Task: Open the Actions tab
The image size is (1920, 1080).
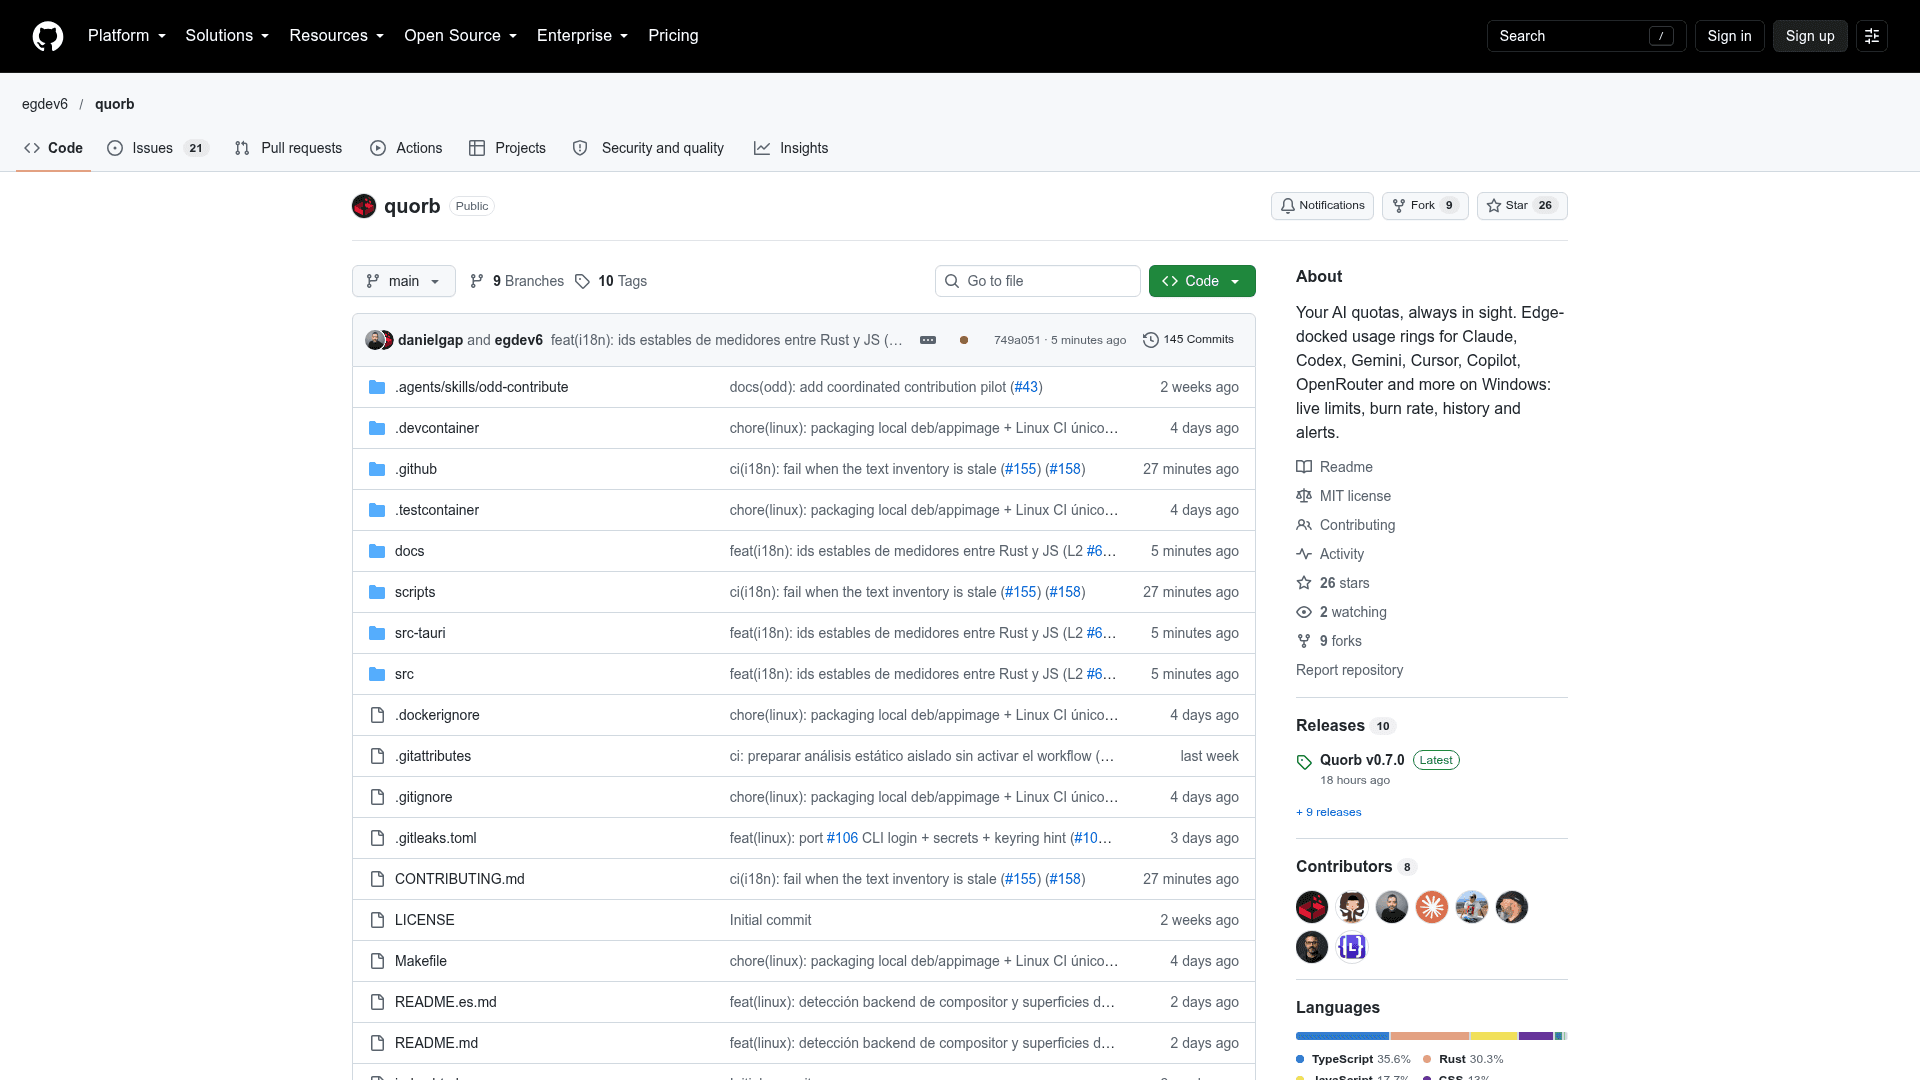Action: (x=406, y=148)
